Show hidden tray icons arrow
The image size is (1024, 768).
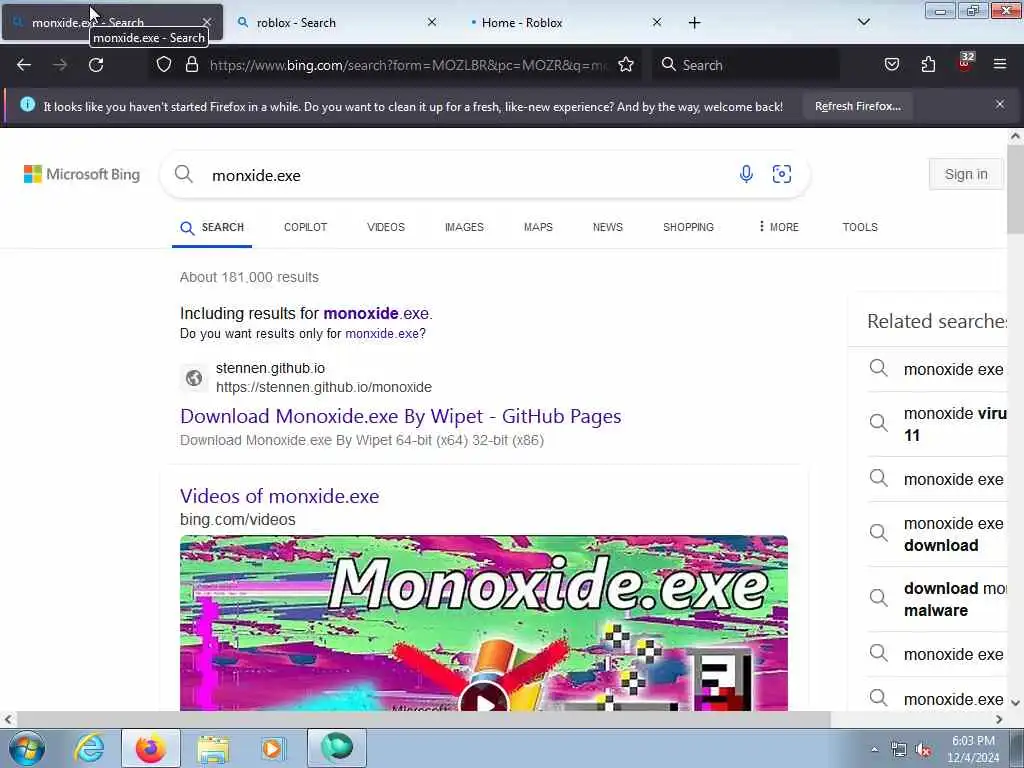coord(874,750)
